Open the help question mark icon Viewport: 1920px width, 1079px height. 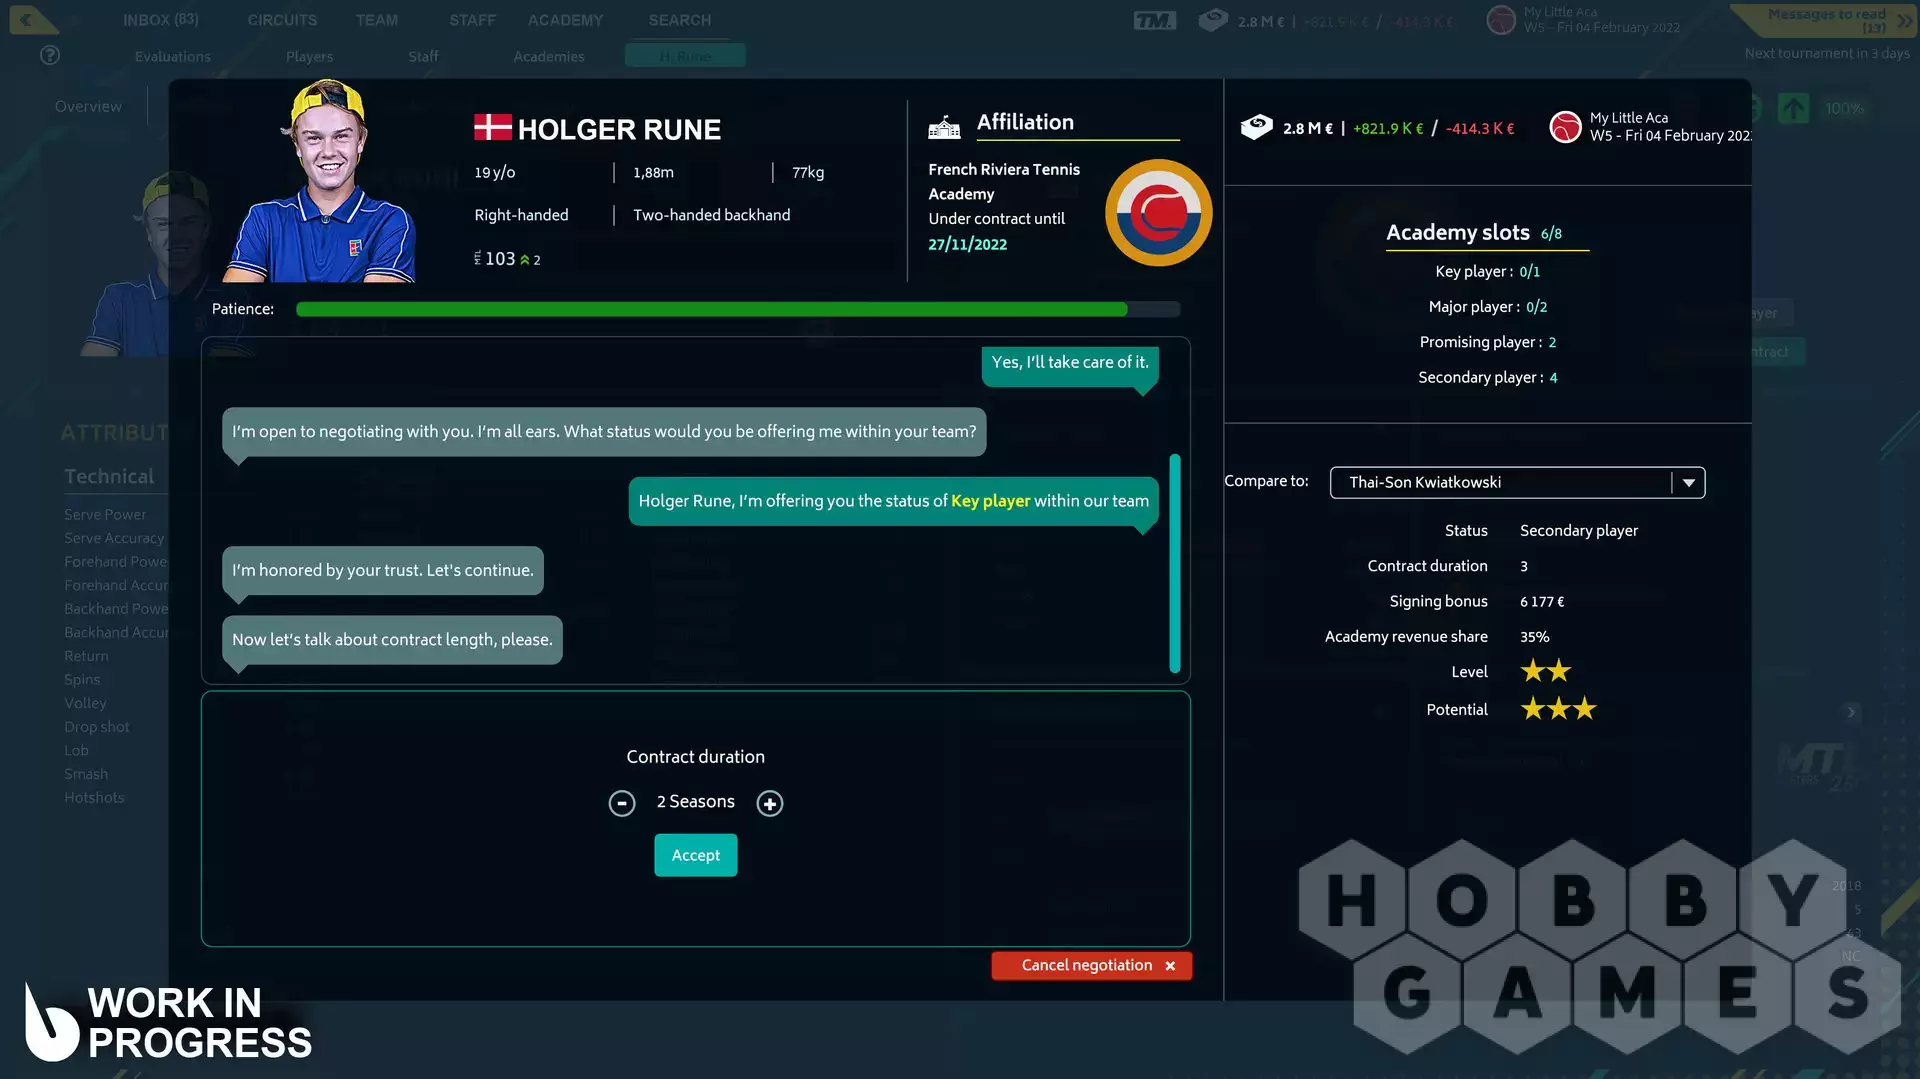pyautogui.click(x=50, y=56)
